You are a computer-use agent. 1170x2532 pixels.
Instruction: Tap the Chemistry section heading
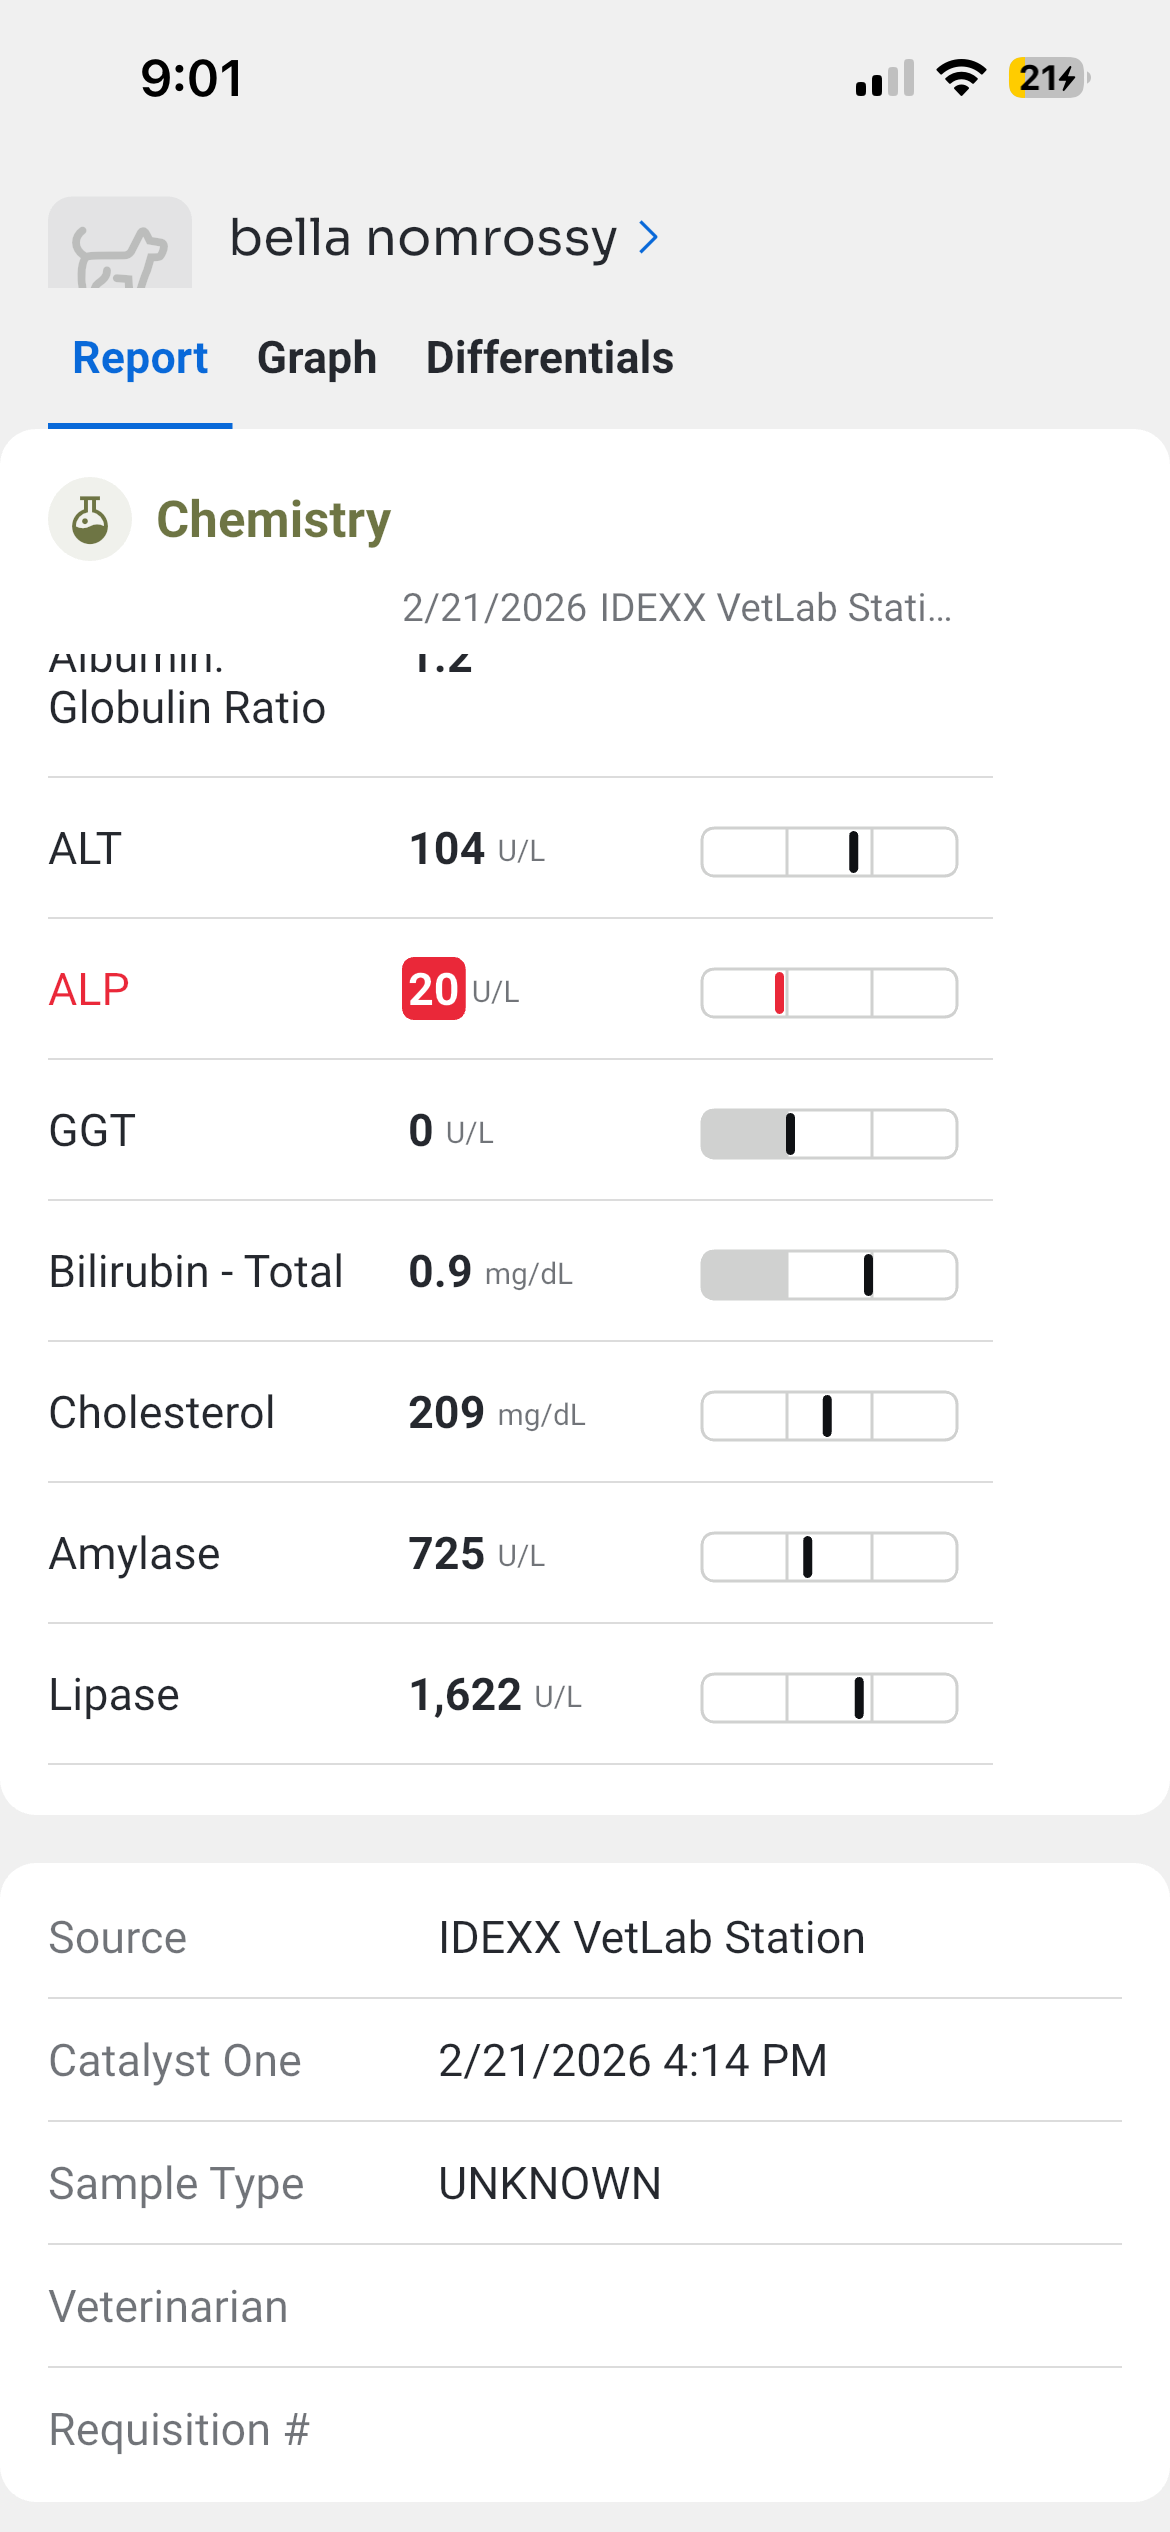coord(273,520)
